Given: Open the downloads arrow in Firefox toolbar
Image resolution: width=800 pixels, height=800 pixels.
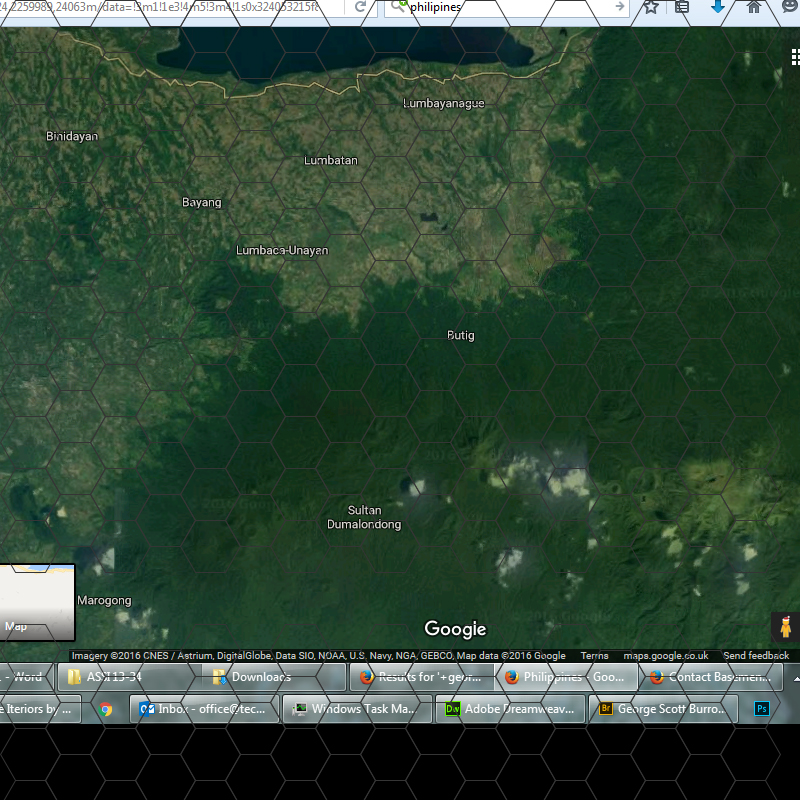Looking at the screenshot, I should click(x=717, y=6).
